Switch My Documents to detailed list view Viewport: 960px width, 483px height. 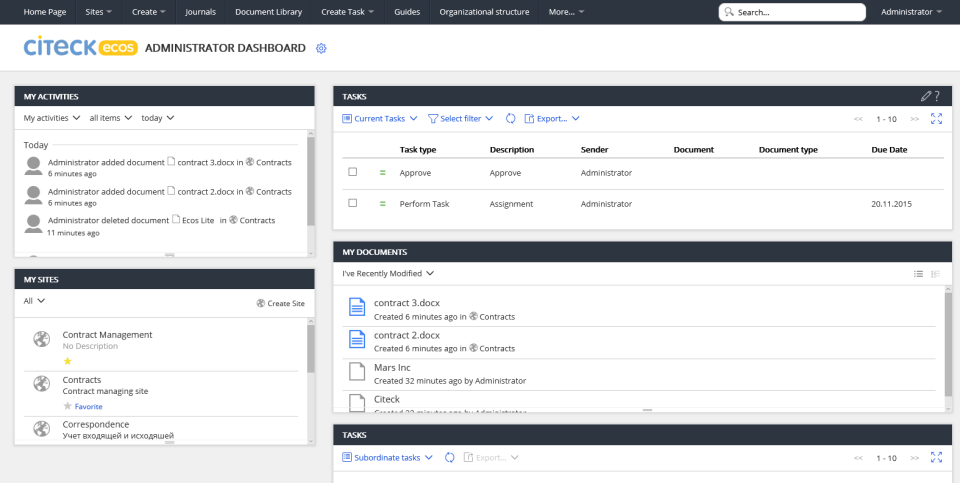(935, 273)
